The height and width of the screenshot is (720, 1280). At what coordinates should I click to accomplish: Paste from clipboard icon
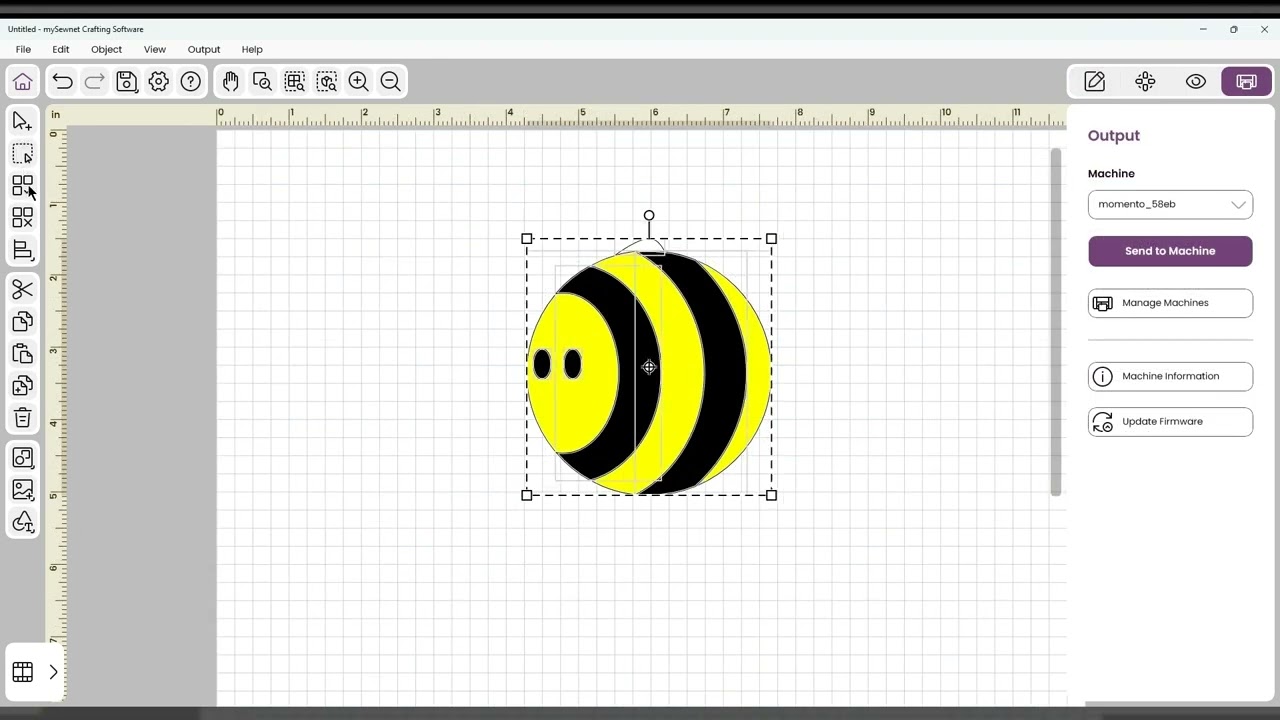point(22,354)
